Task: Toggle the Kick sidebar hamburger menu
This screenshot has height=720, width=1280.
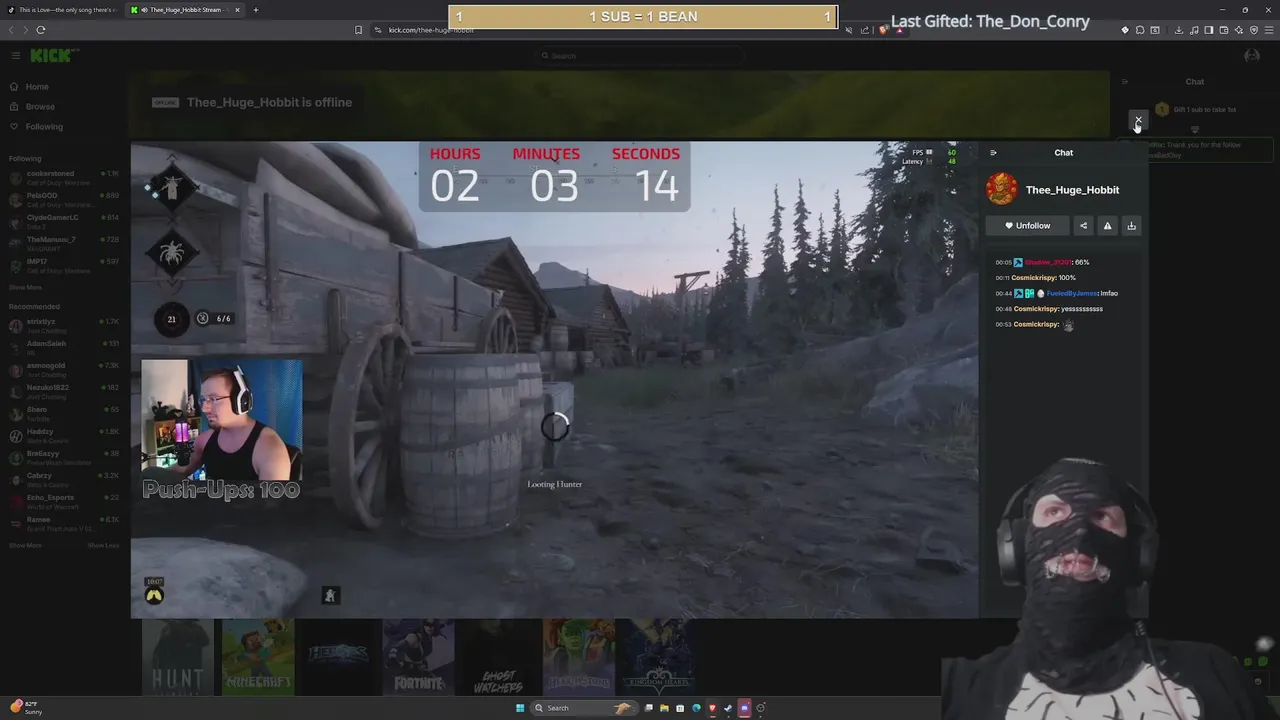Action: coord(16,56)
